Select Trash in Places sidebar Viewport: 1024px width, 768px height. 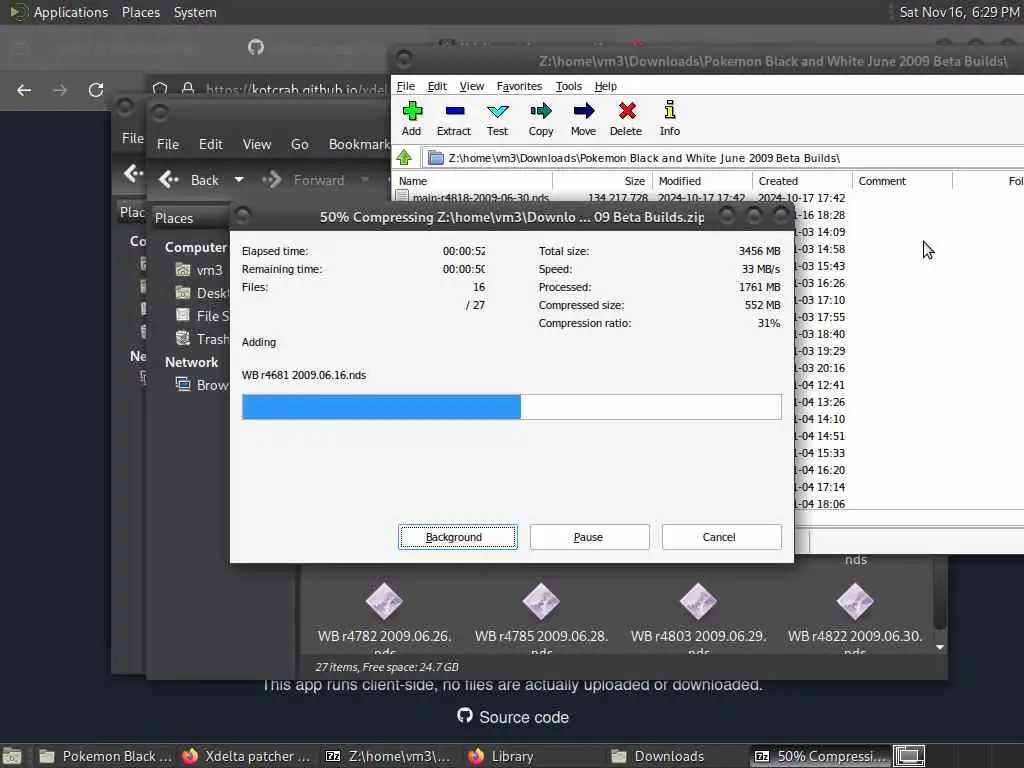pyautogui.click(x=202, y=339)
